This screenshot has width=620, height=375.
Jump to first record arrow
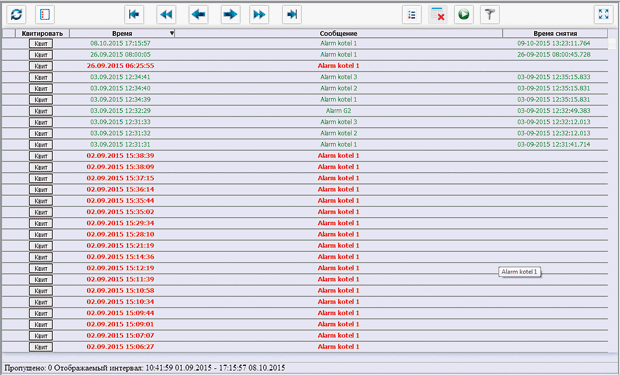tap(134, 15)
